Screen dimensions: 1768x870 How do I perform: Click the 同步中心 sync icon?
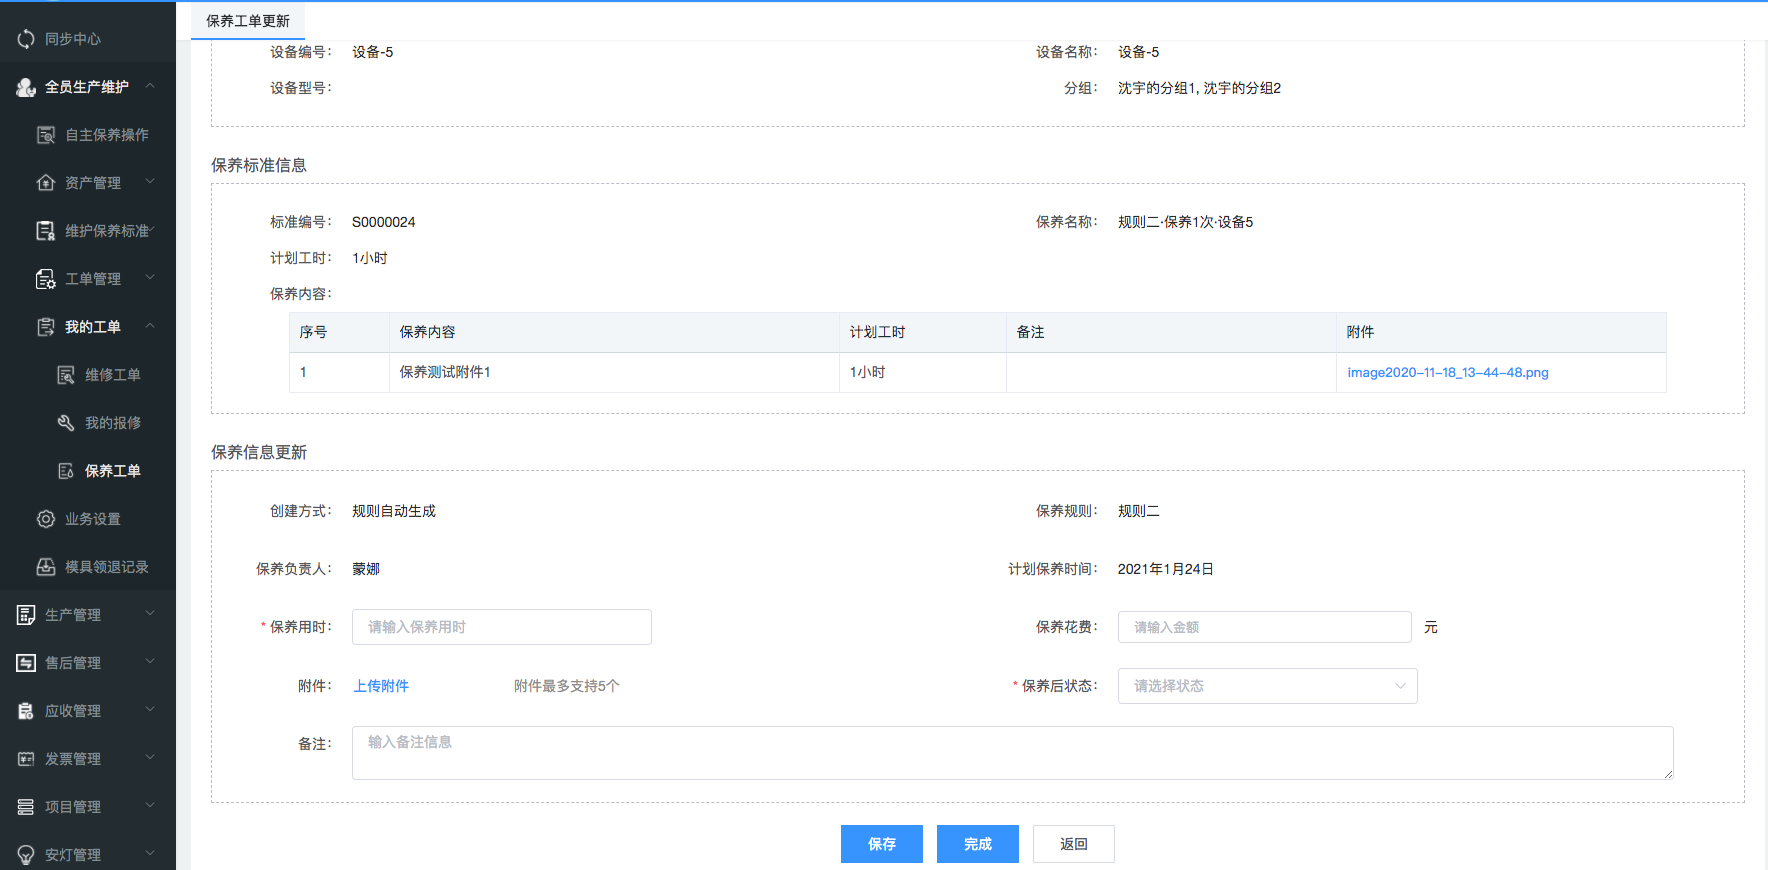[26, 39]
